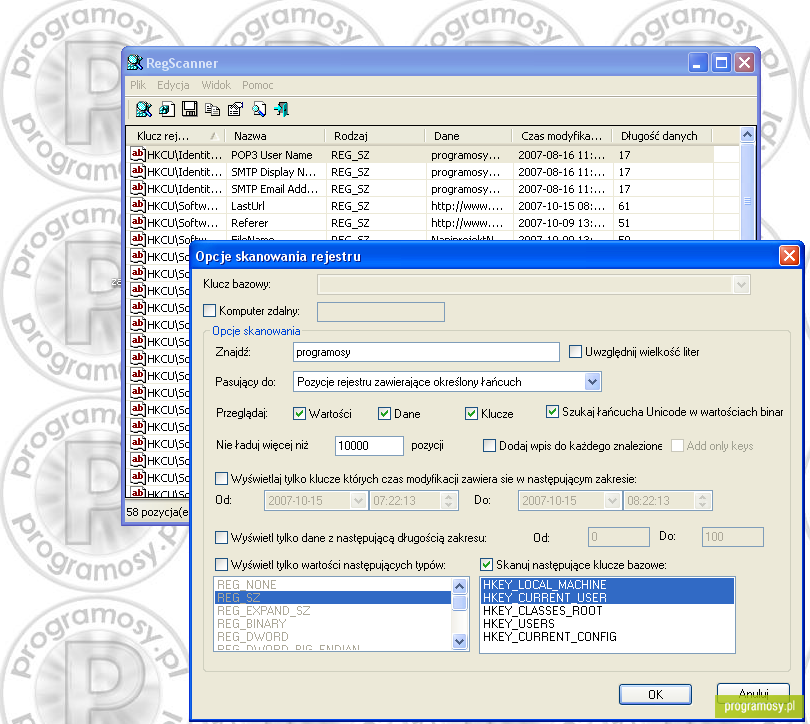The height and width of the screenshot is (724, 810).
Task: Click the Do time 08:22:13 spinner
Action: pos(702,500)
